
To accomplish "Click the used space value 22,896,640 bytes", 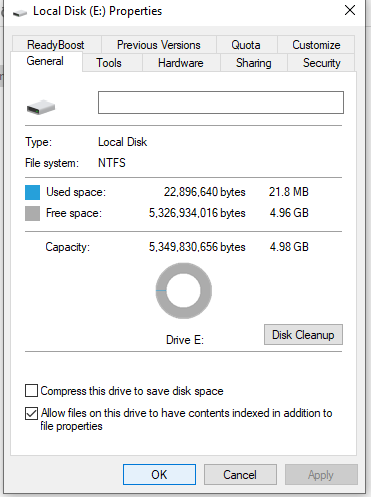I will tap(204, 192).
